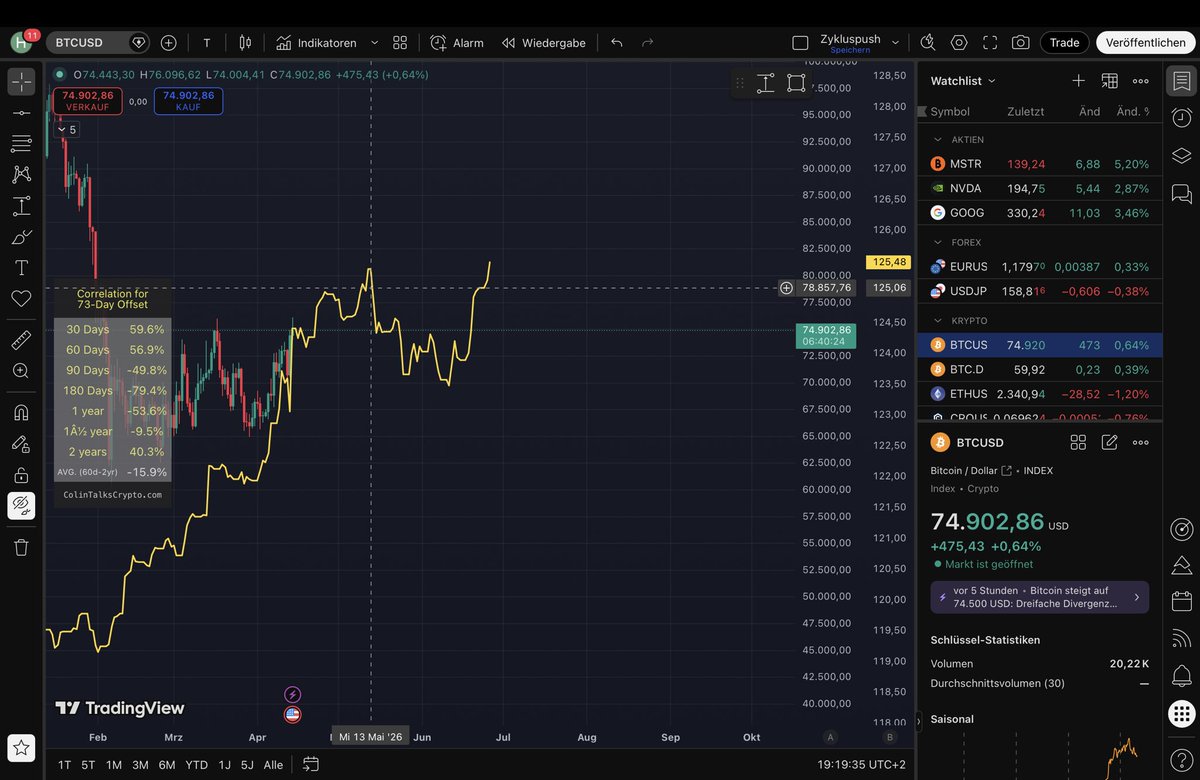Open the object tree layers panel
The height and width of the screenshot is (780, 1200).
[x=1181, y=156]
